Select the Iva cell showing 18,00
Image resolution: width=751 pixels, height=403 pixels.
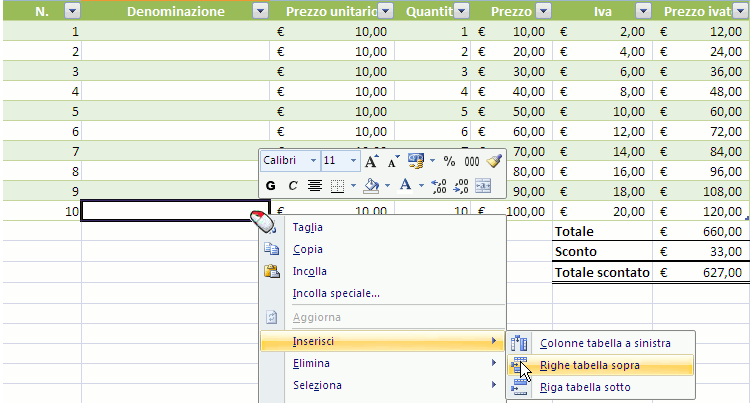pos(602,191)
